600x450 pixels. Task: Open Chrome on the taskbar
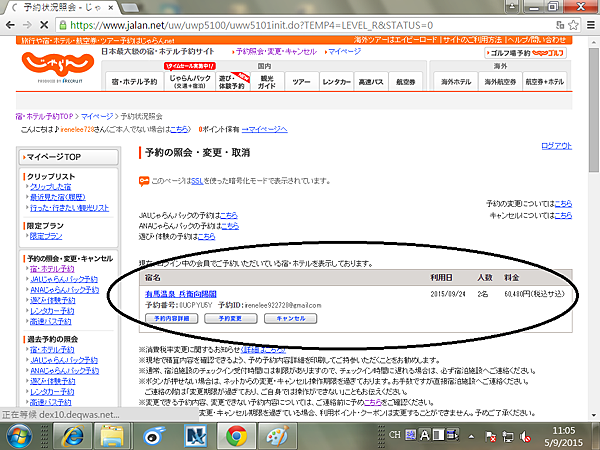click(236, 436)
